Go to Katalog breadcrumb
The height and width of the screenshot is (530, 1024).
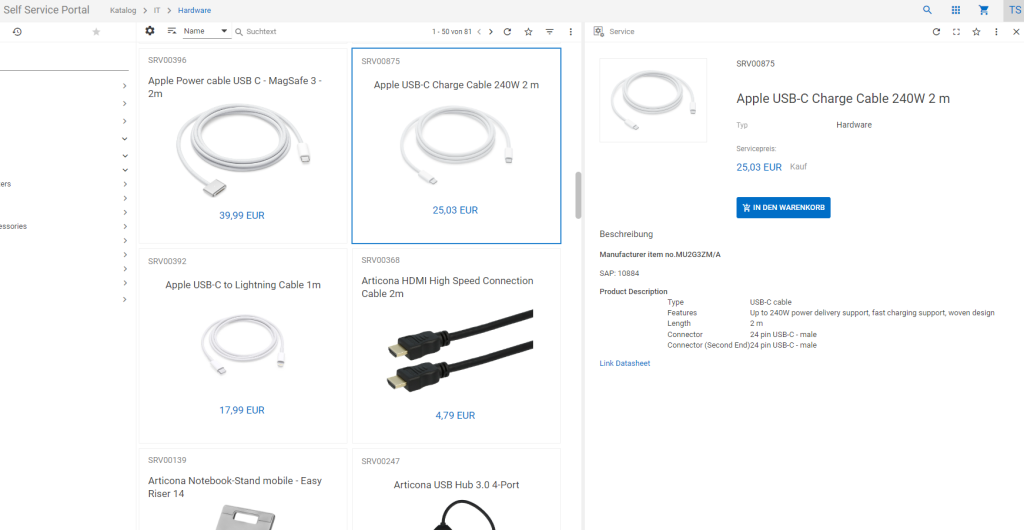(123, 10)
